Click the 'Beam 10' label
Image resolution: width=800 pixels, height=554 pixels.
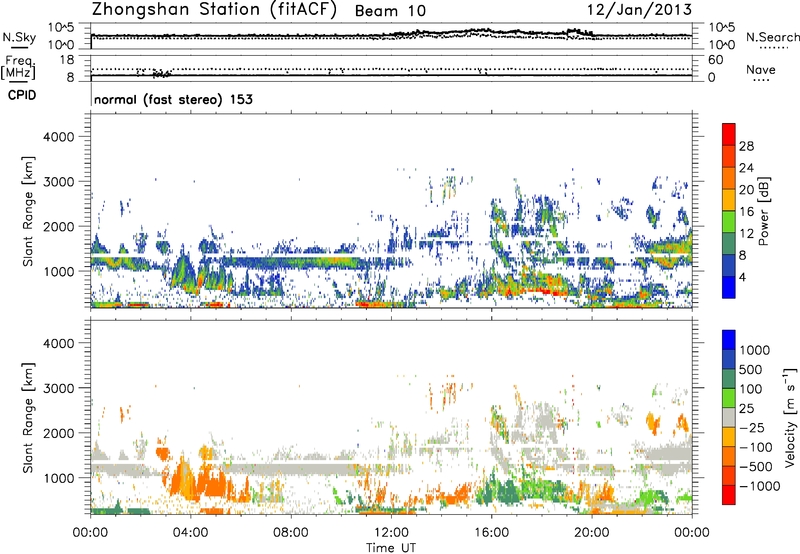pyautogui.click(x=390, y=11)
